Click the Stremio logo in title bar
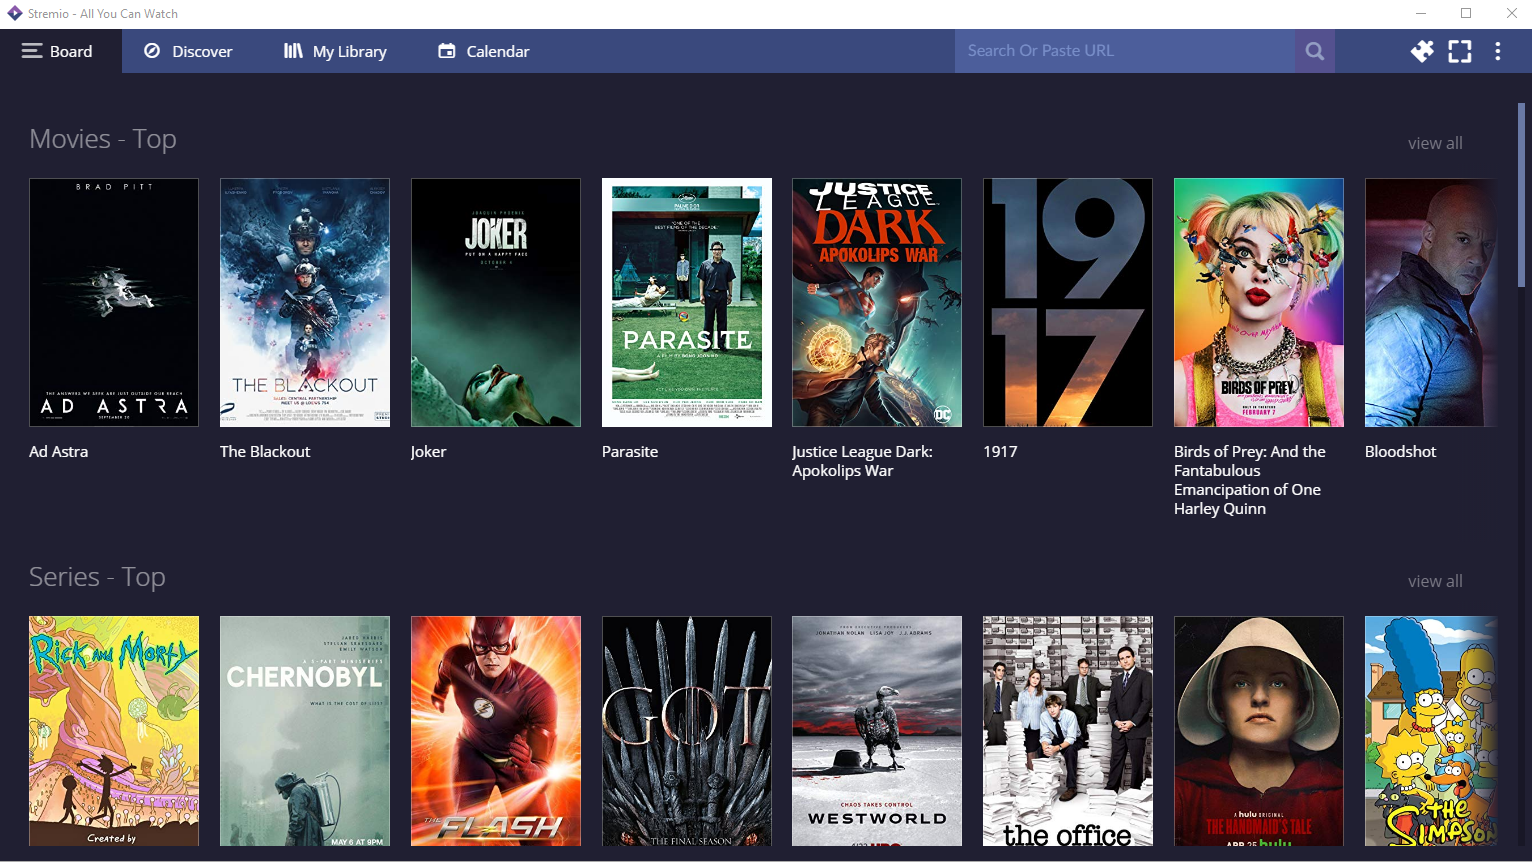The width and height of the screenshot is (1532, 862). [x=14, y=13]
